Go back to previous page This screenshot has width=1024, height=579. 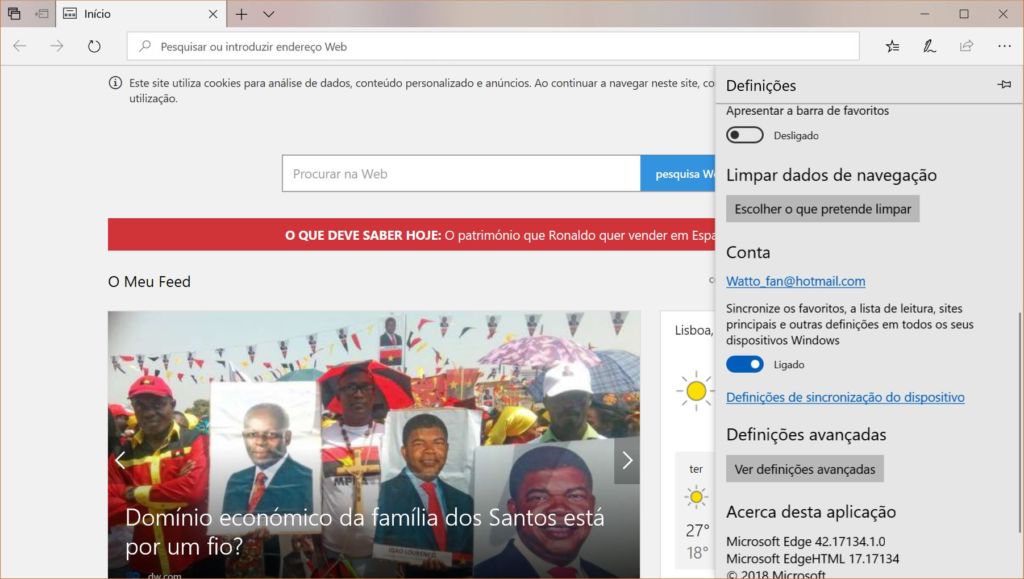tap(20, 46)
